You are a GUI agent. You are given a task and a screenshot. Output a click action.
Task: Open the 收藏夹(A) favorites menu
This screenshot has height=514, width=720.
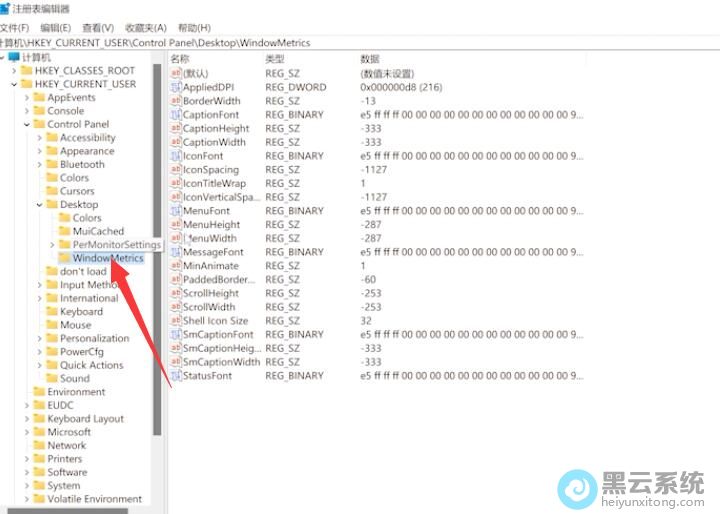coord(146,28)
